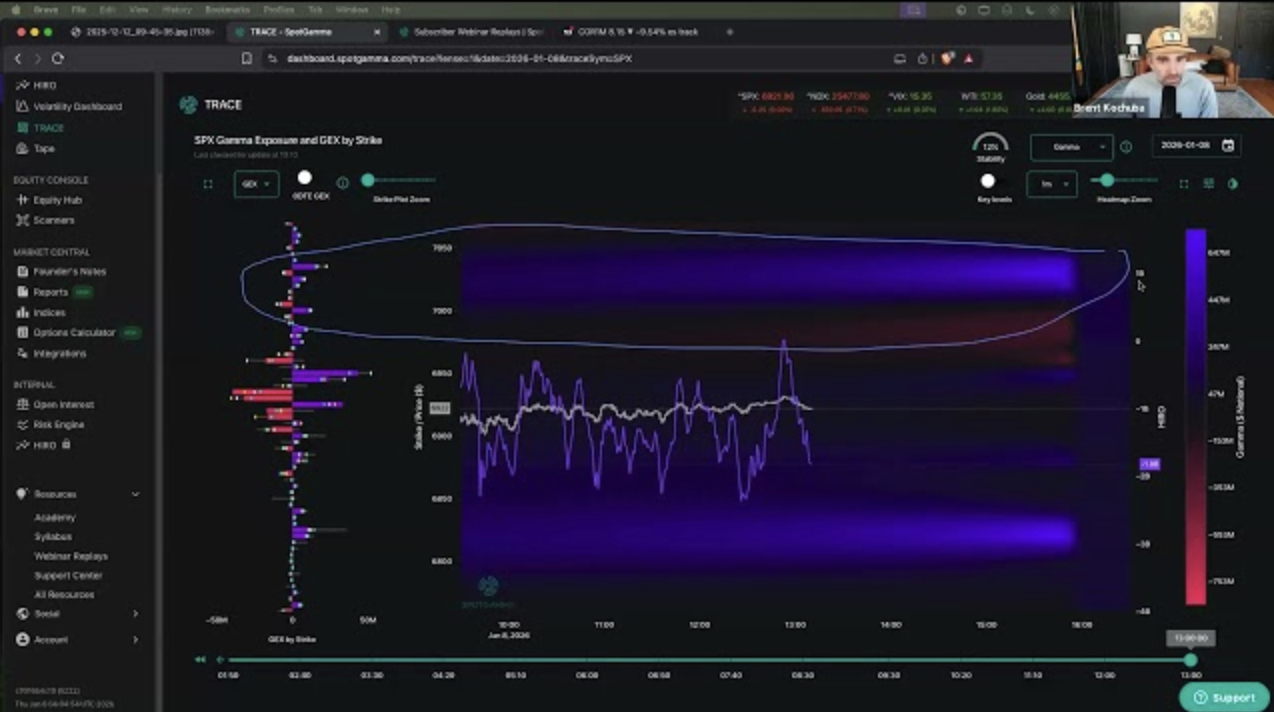Open the calendar date picker icon
The image size is (1274, 712).
pyautogui.click(x=1228, y=146)
